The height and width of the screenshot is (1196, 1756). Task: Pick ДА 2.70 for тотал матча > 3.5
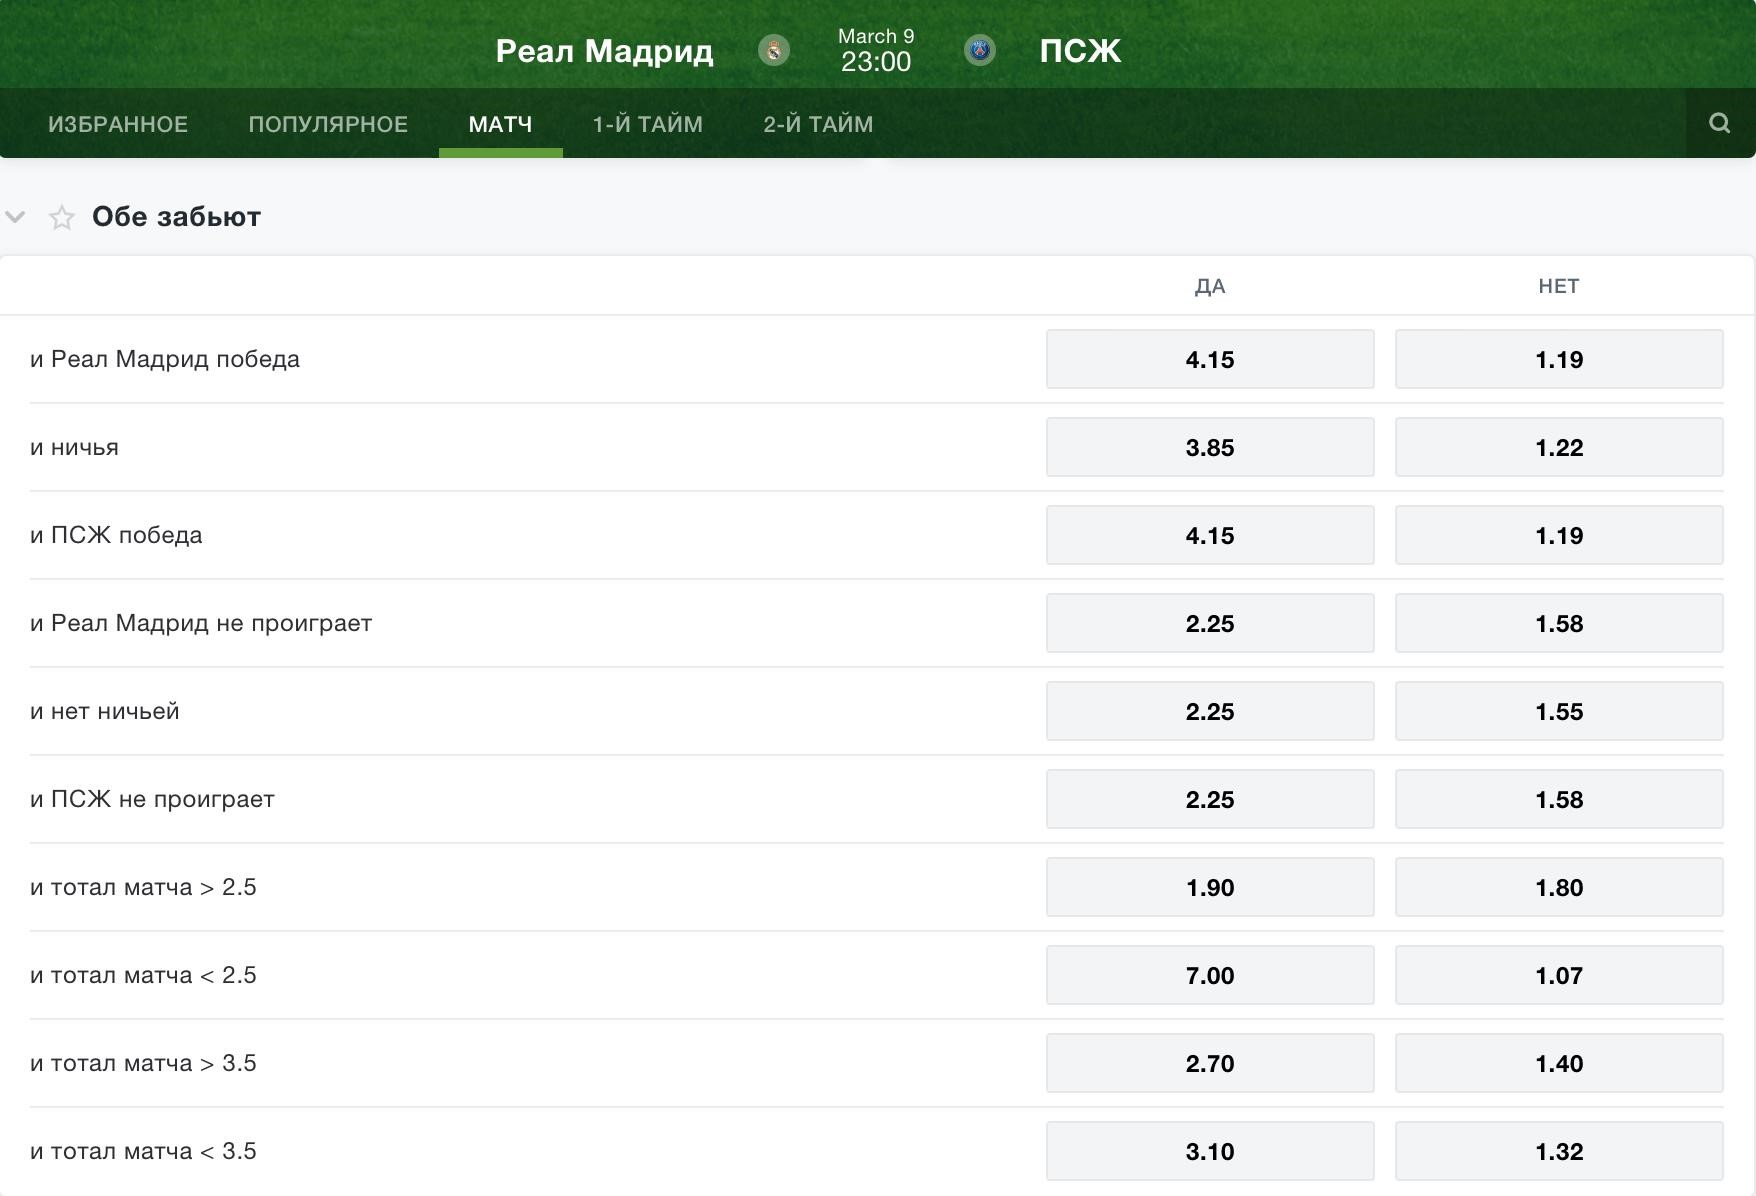coord(1210,1063)
